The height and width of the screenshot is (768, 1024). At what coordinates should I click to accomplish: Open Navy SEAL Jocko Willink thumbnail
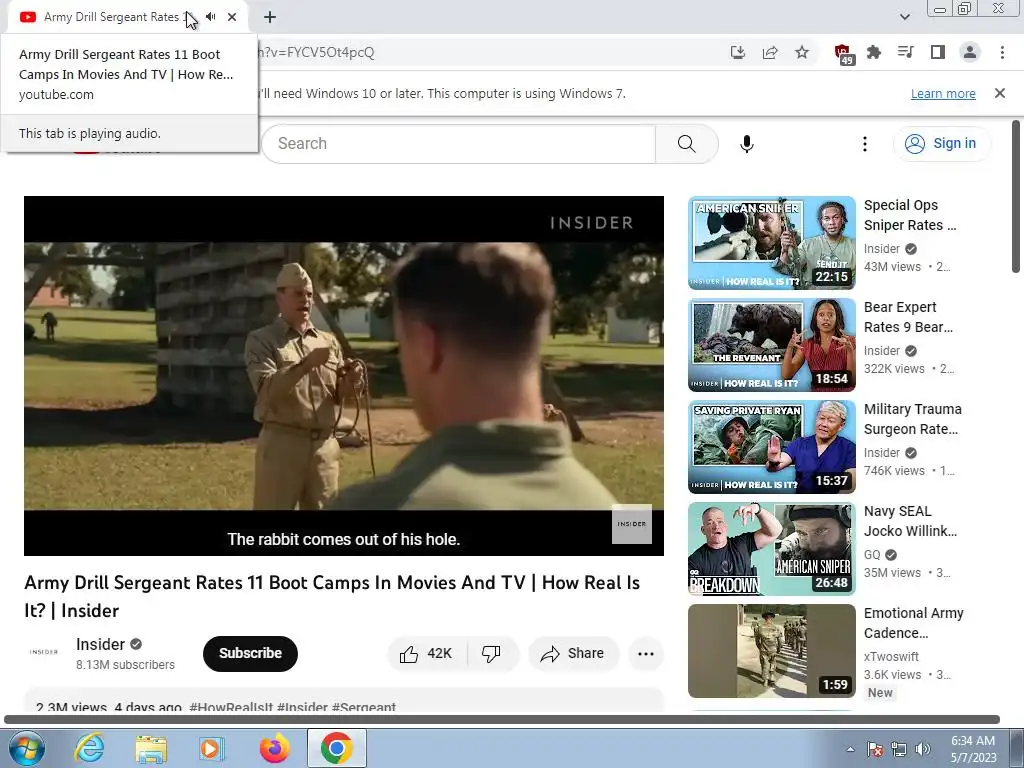point(771,549)
